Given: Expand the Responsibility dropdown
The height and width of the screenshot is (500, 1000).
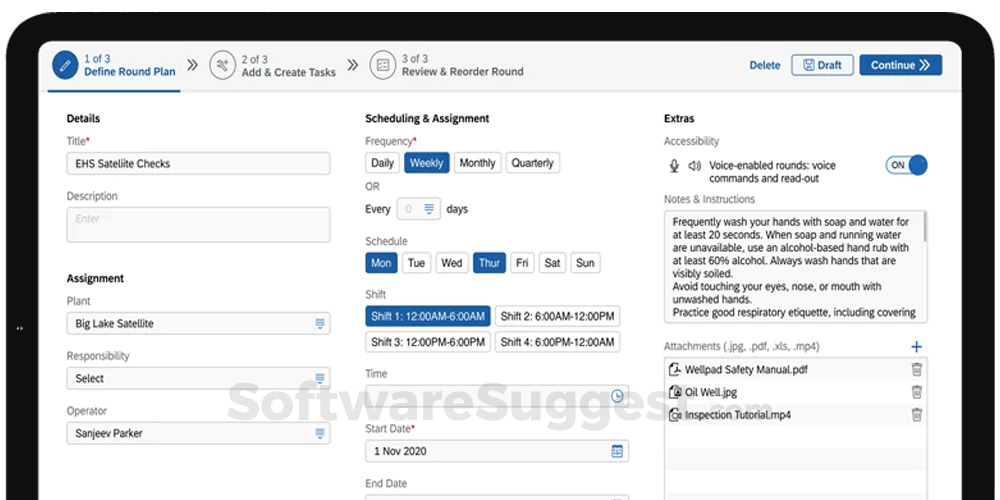Looking at the screenshot, I should [320, 379].
